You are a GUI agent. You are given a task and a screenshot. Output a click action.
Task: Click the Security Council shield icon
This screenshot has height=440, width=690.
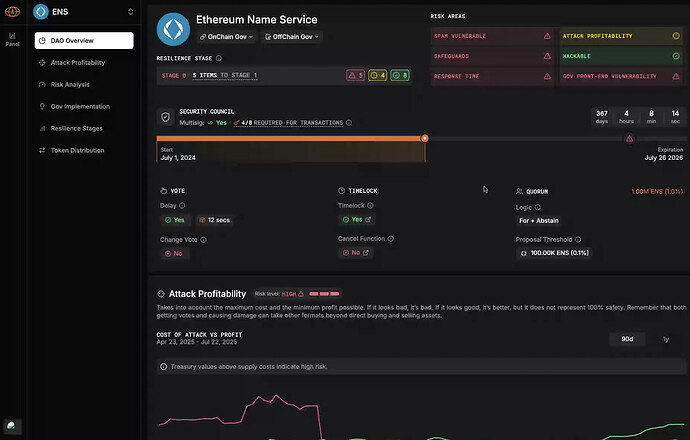click(165, 117)
